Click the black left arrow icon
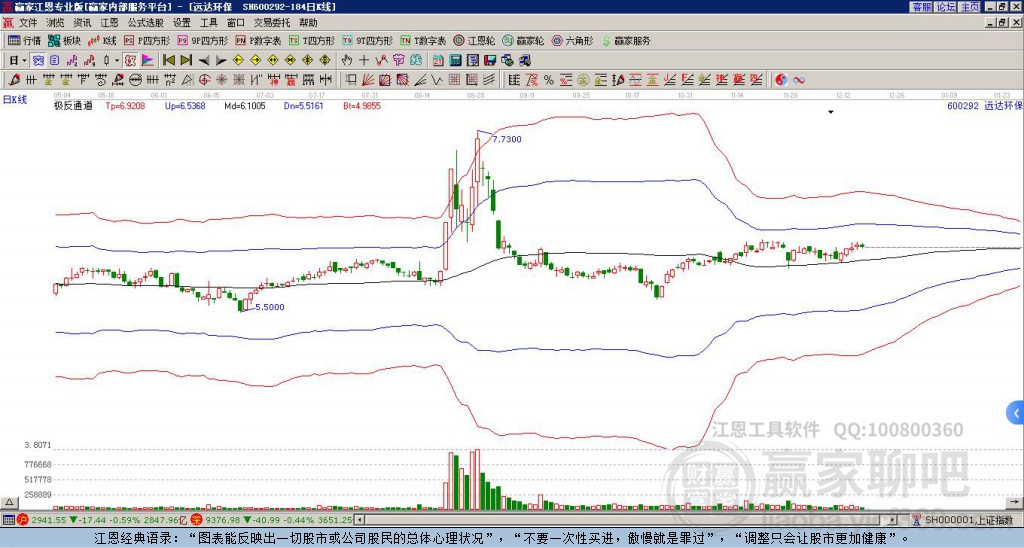Viewport: 1024px width, 548px height. pos(204,61)
